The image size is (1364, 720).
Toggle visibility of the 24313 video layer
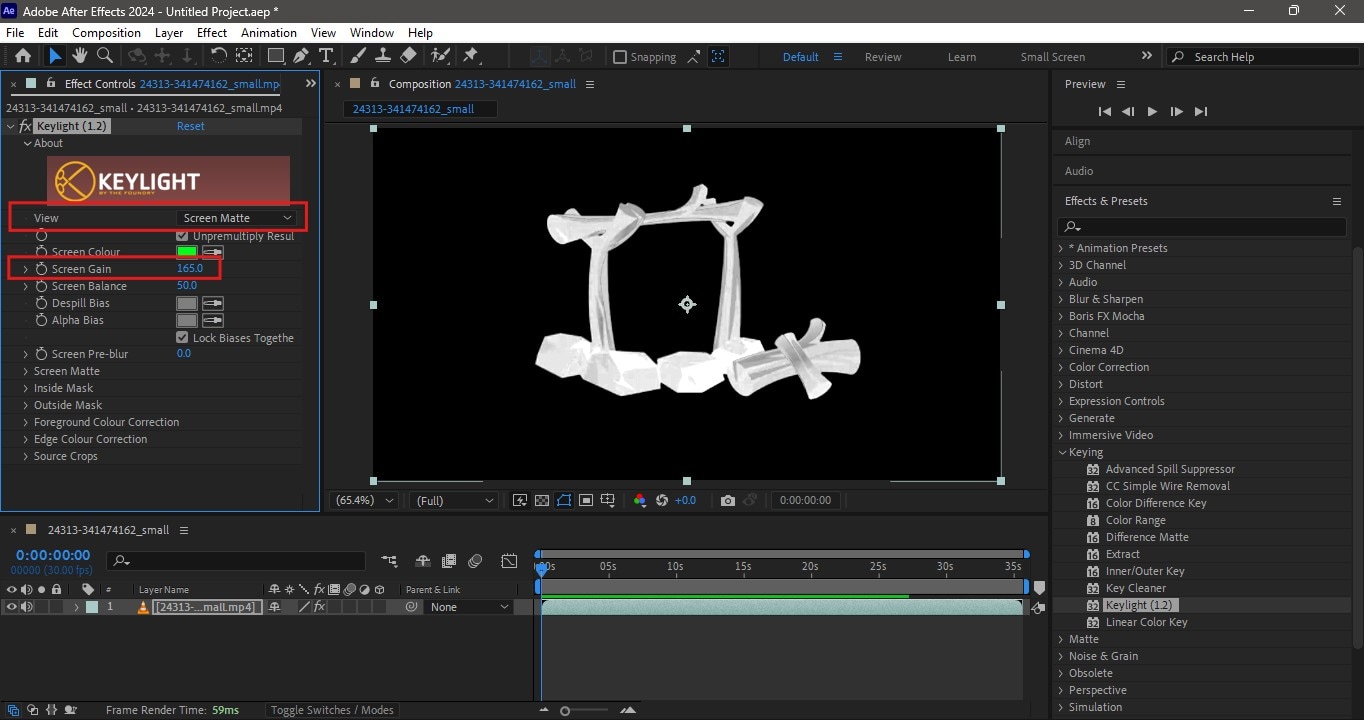pos(11,606)
